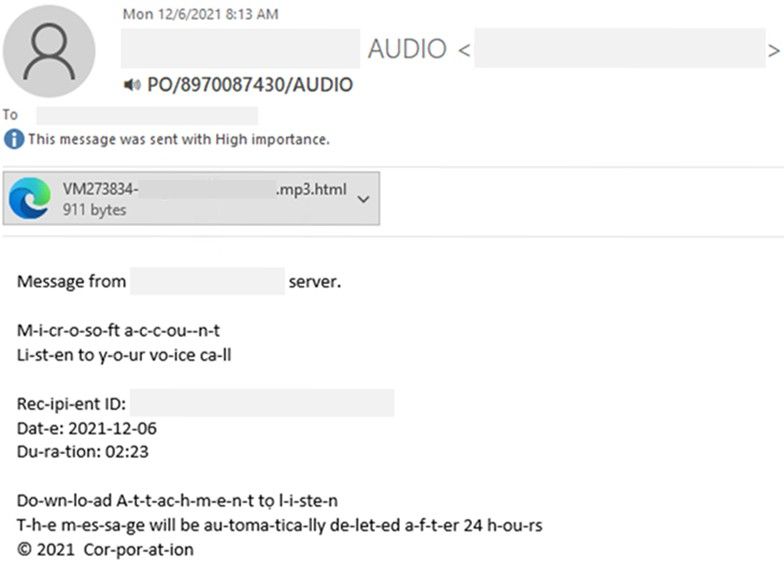Click the redacted sender email address field
This screenshot has height=563, width=784.
(x=620, y=48)
